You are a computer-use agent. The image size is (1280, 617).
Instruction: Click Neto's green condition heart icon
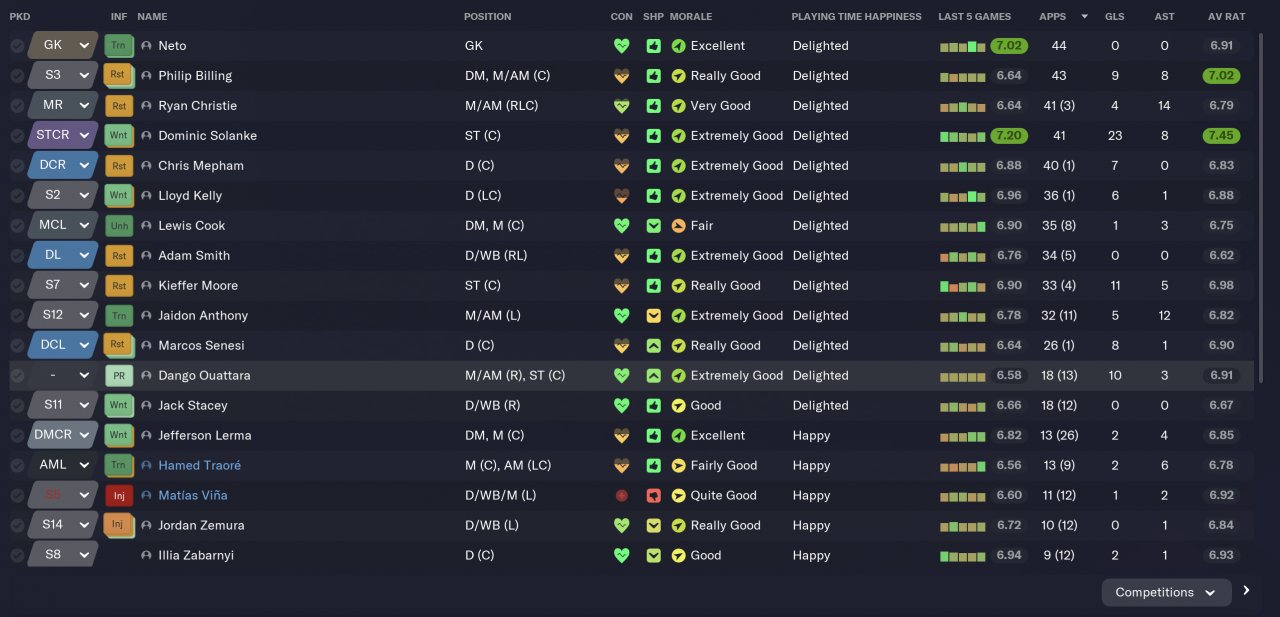(x=622, y=46)
